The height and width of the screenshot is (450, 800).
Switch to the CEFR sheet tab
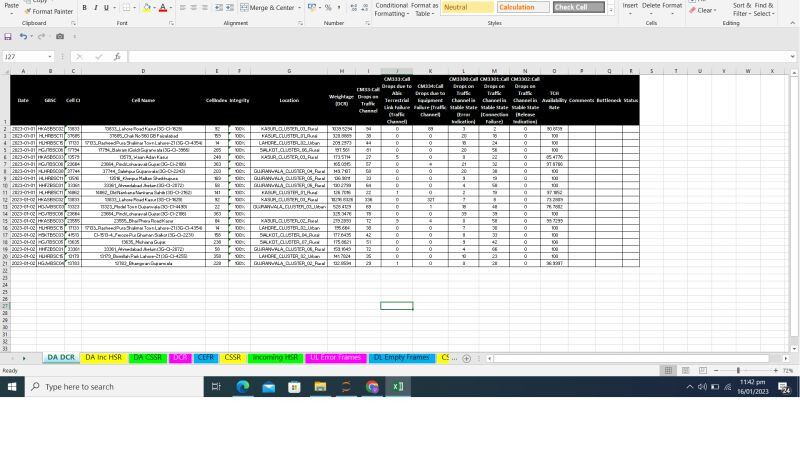206,358
